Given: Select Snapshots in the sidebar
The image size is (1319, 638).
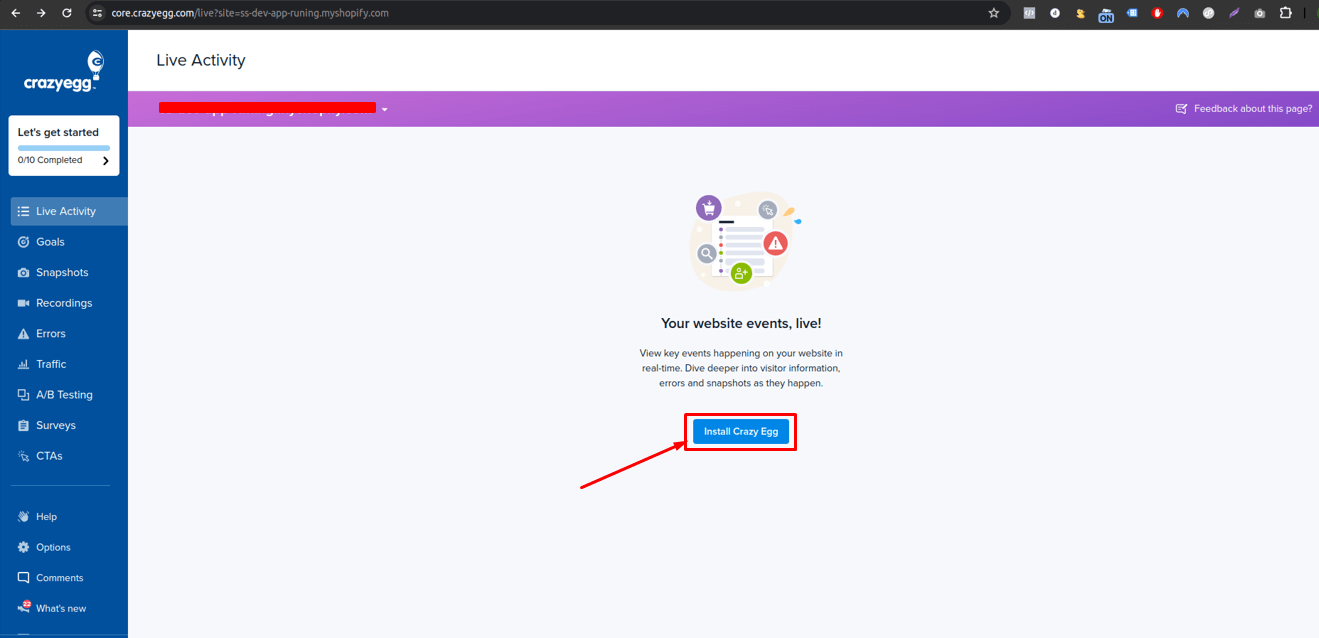Looking at the screenshot, I should point(64,272).
